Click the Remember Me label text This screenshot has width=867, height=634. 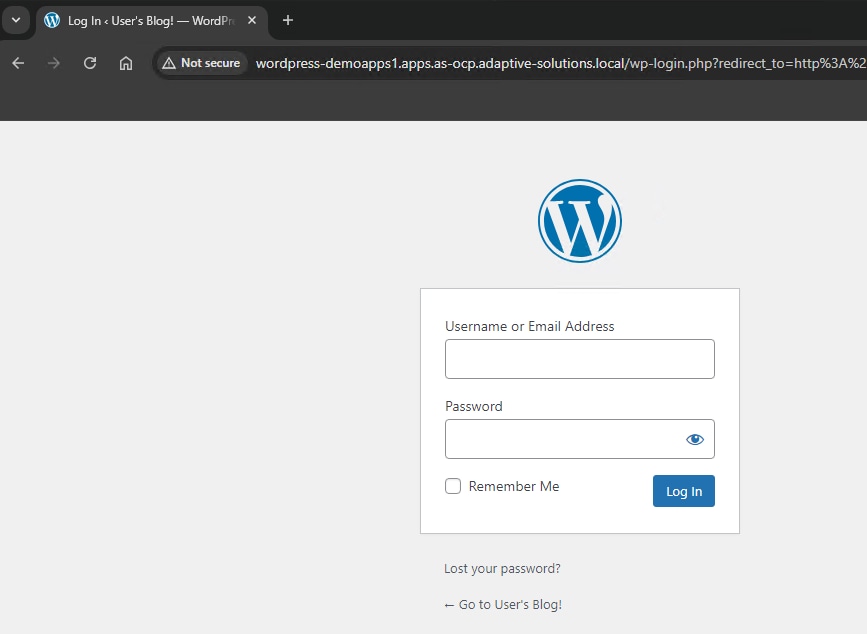coord(514,487)
